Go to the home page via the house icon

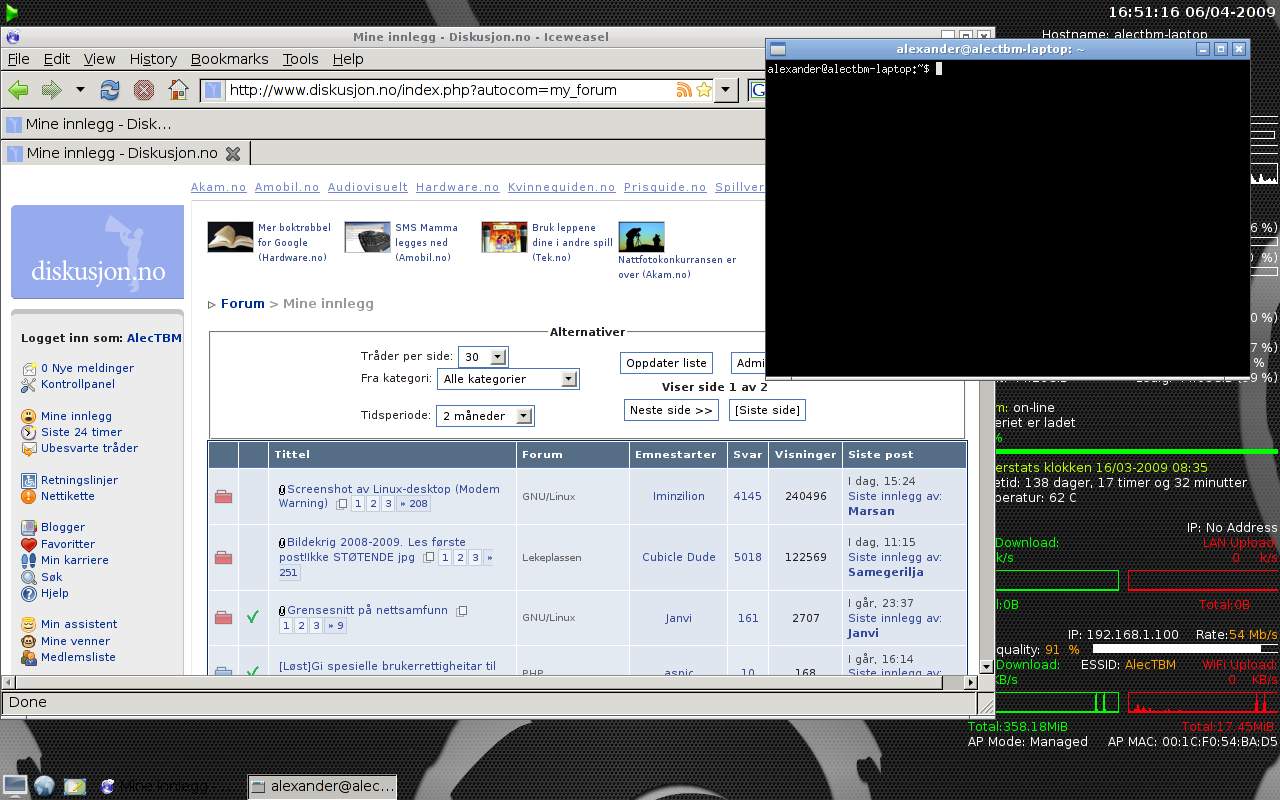178,90
